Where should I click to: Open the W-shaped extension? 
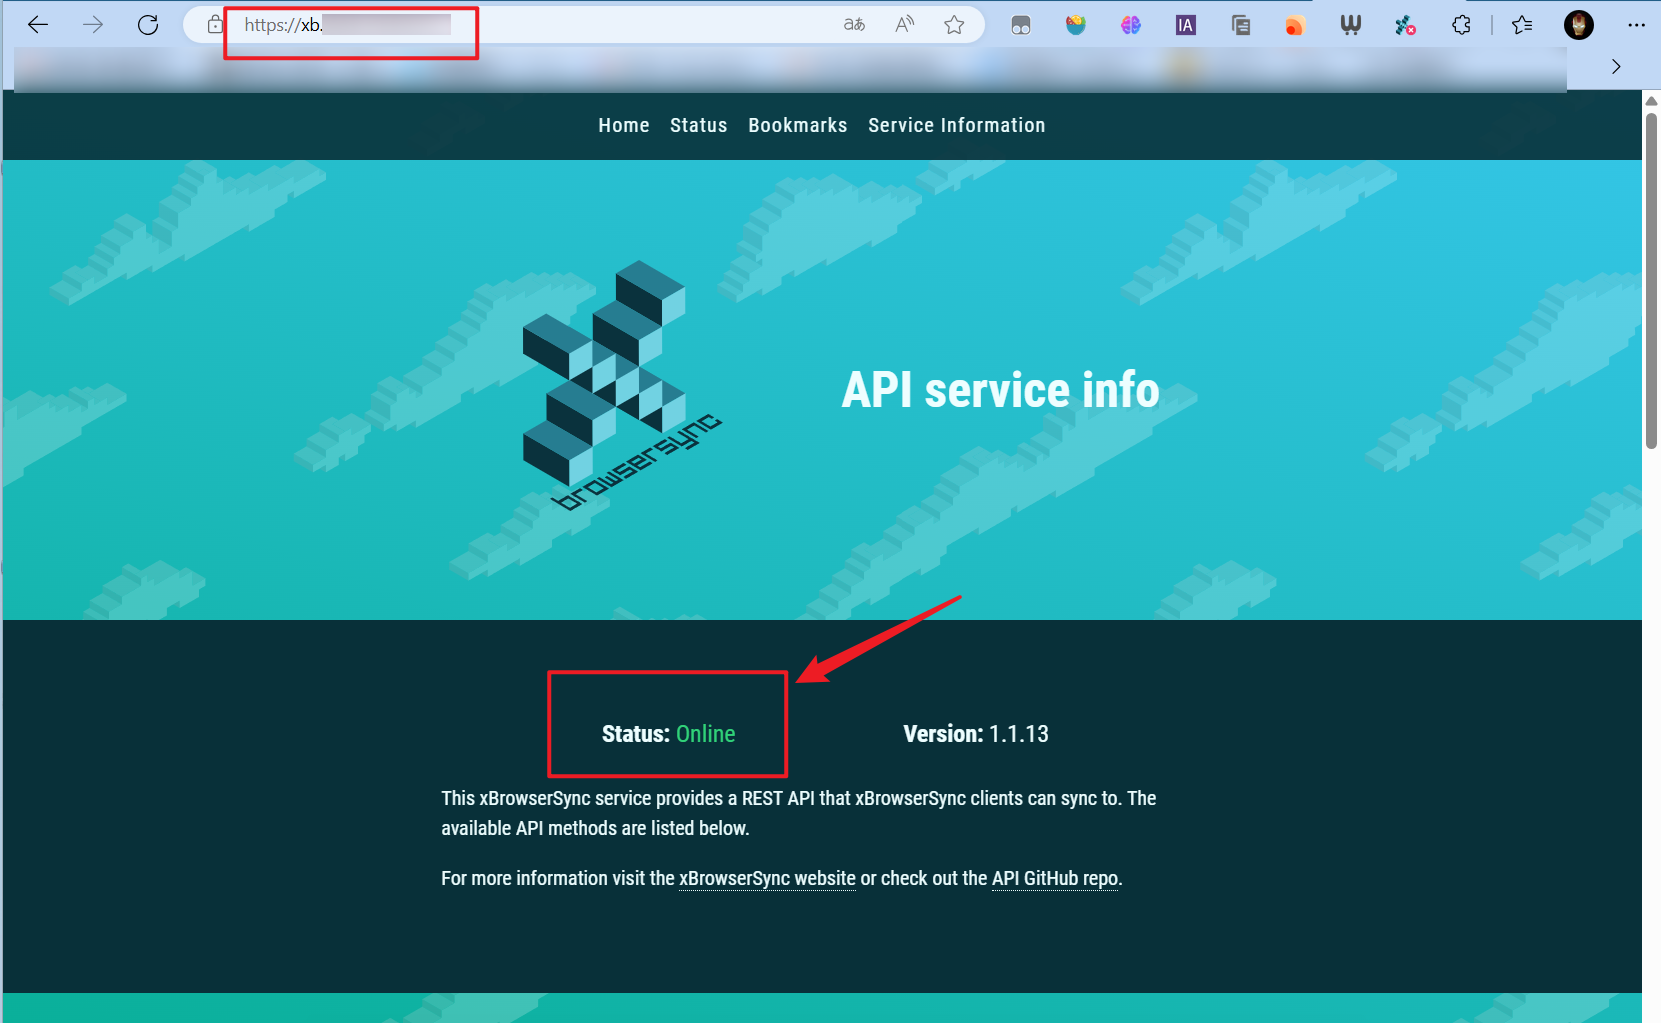[x=1350, y=26]
